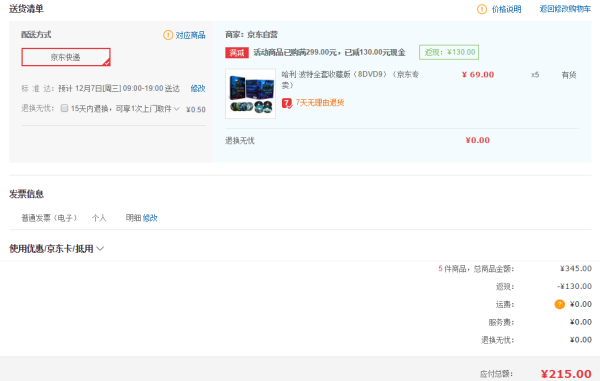Screen dimensions: 600x381
Task: Click 返回修改购物车 link
Action: (565, 9)
